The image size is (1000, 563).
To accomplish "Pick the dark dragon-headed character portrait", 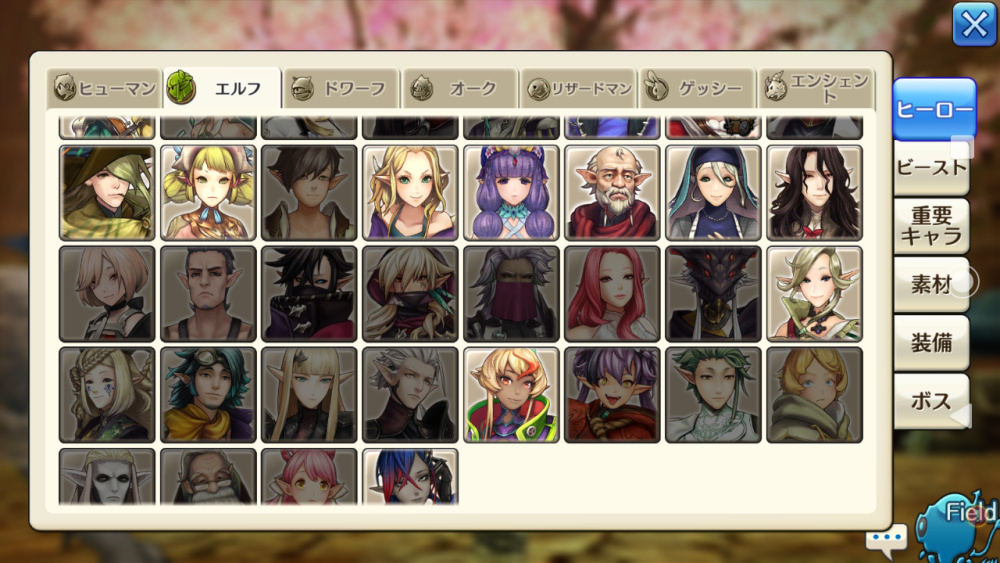I will coord(713,294).
